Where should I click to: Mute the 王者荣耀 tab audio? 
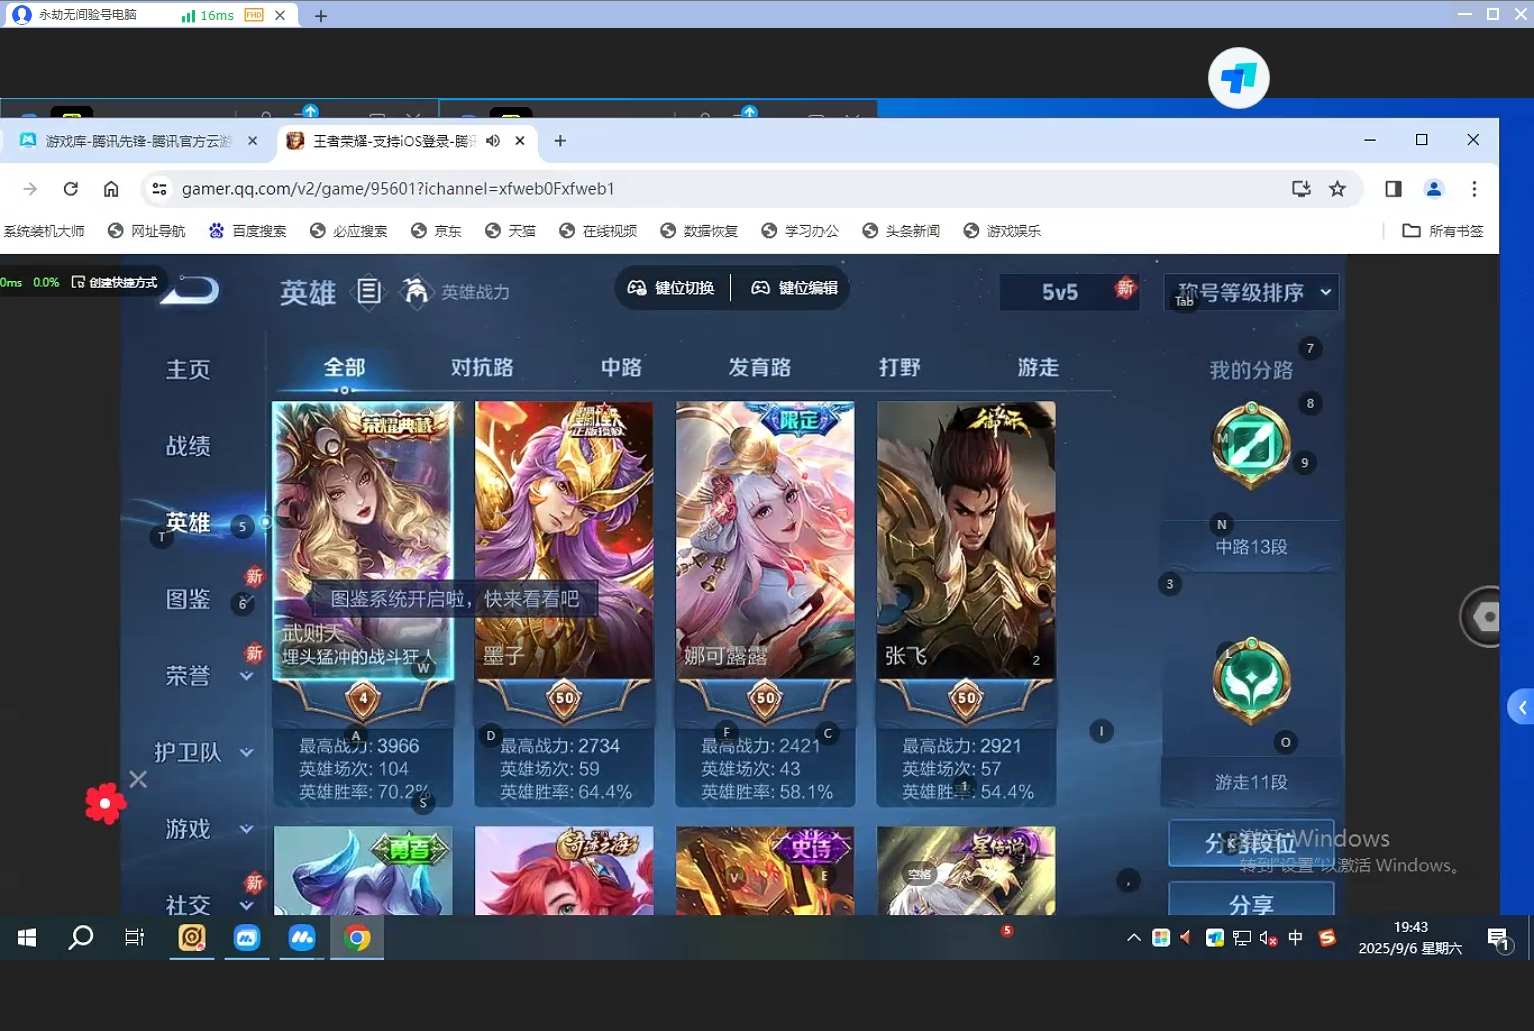pyautogui.click(x=493, y=141)
